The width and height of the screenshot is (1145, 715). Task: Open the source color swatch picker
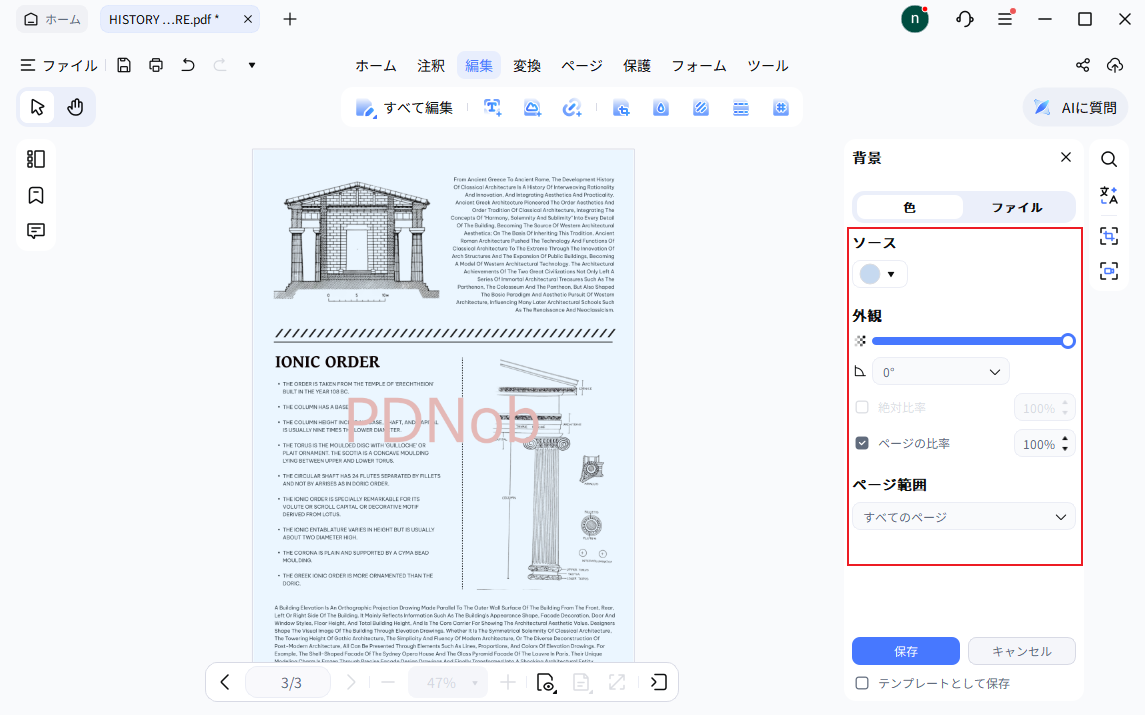click(879, 274)
